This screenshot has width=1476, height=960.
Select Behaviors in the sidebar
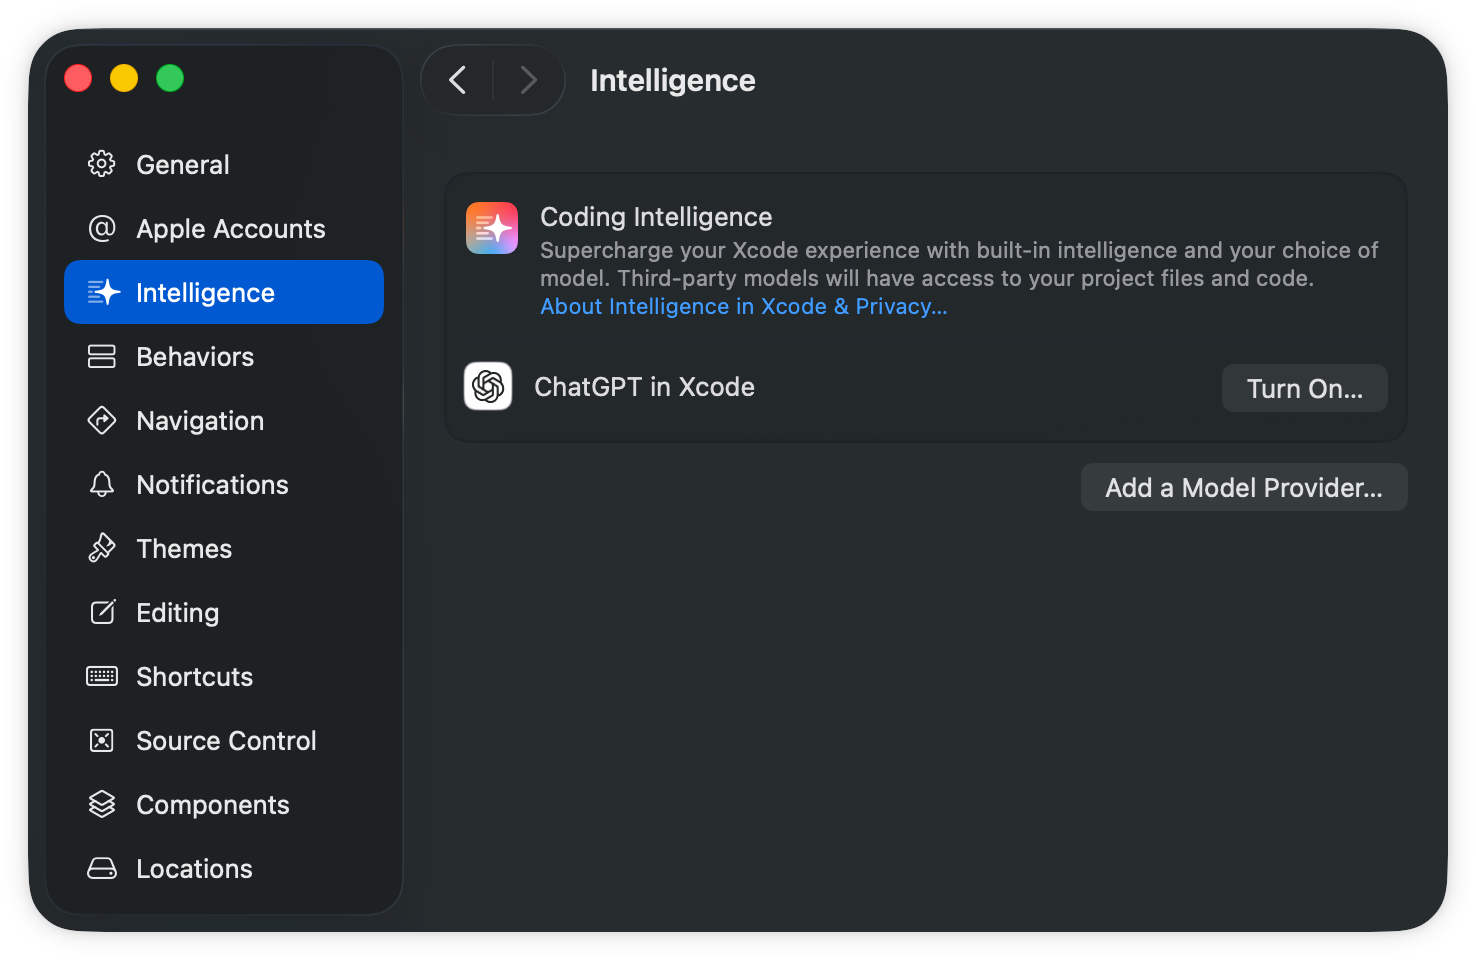195,356
